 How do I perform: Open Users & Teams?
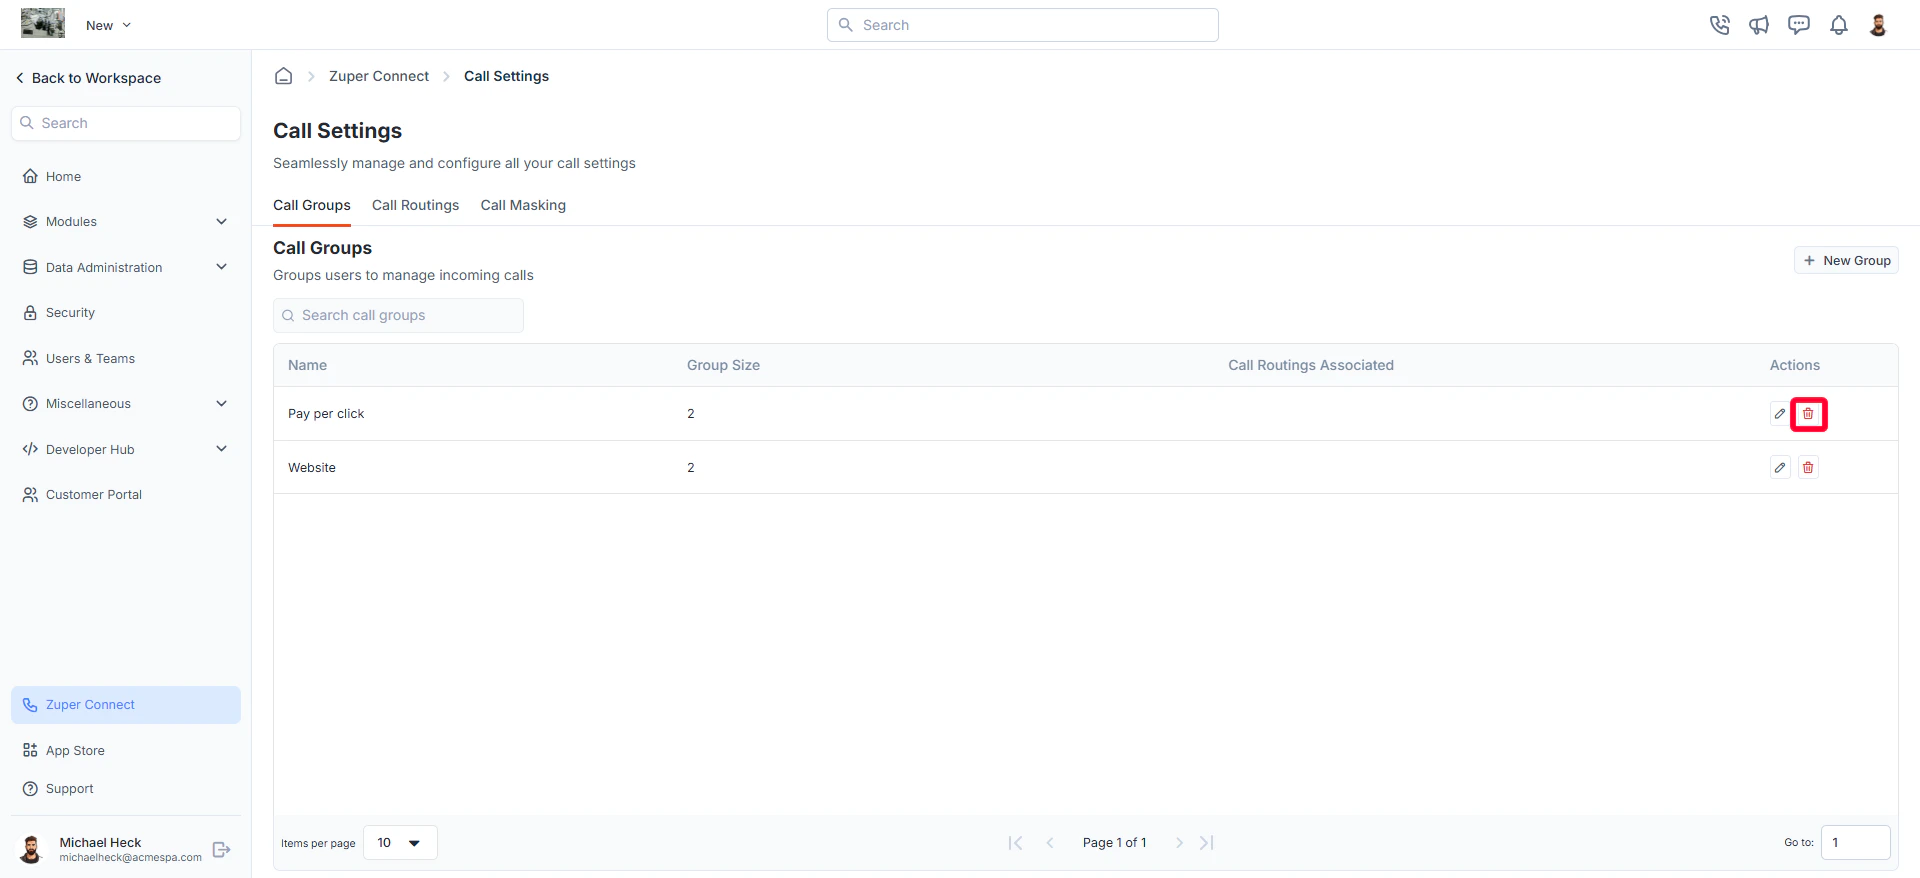coord(90,358)
